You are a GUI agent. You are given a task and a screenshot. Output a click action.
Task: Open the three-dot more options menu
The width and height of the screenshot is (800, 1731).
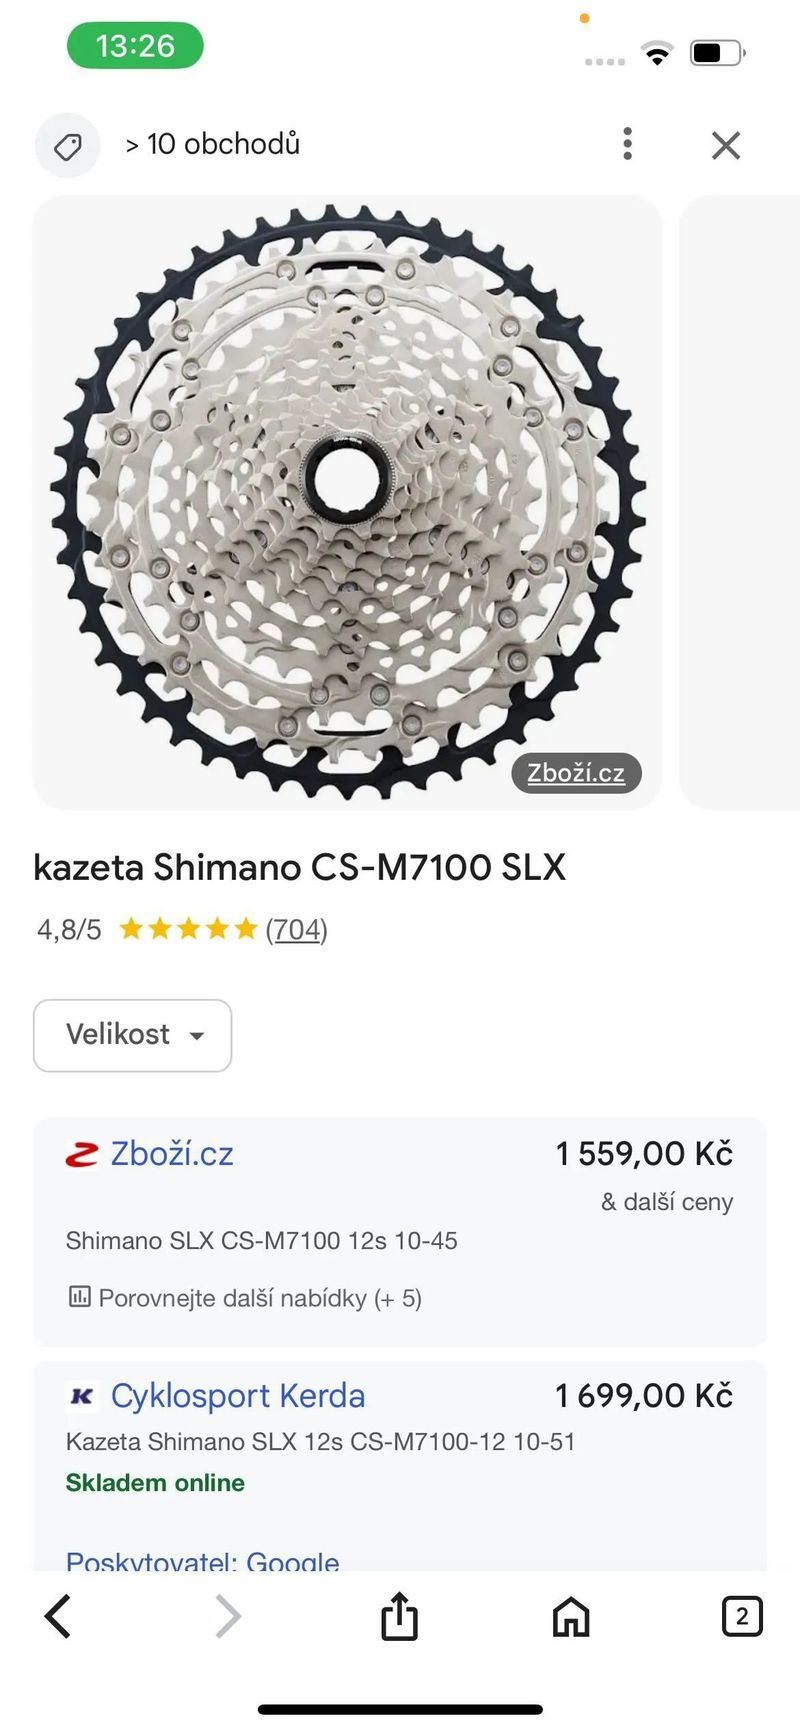(x=627, y=144)
